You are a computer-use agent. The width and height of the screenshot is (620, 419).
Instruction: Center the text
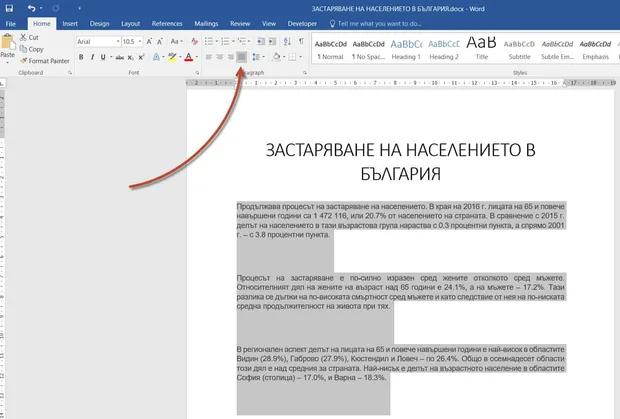click(219, 57)
